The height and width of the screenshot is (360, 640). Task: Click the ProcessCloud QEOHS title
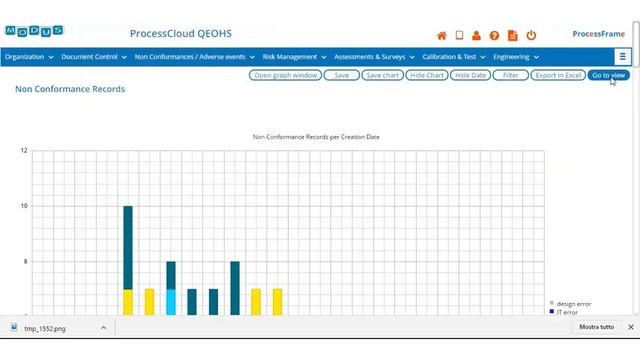click(x=180, y=33)
